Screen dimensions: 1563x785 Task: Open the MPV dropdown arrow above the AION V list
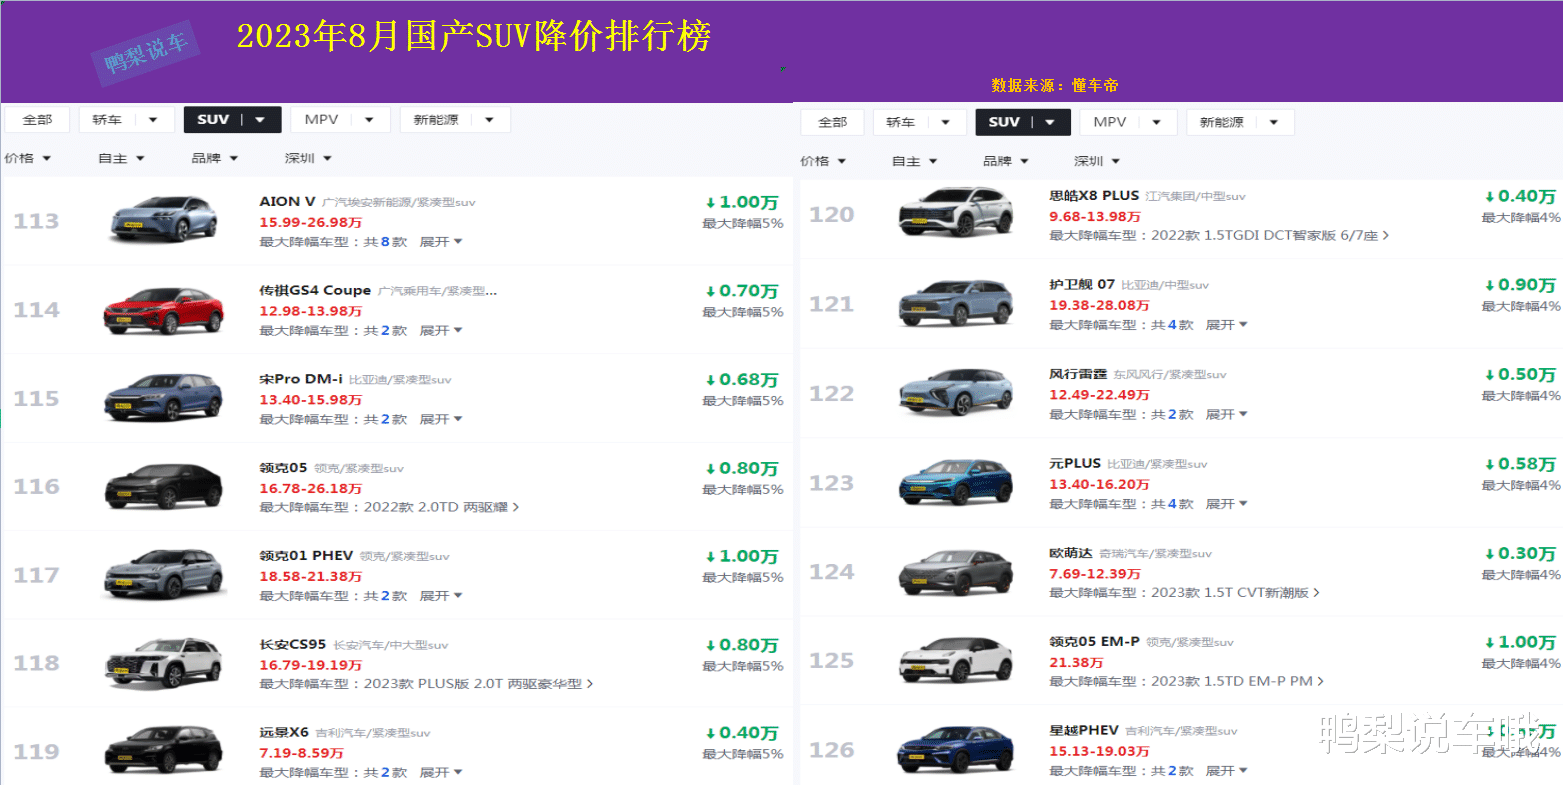click(x=369, y=120)
